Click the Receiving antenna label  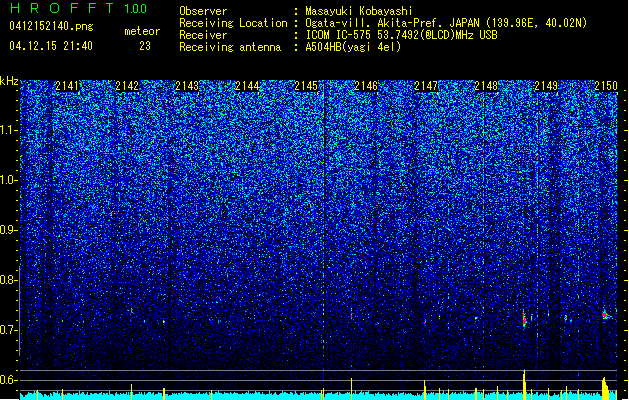[x=230, y=47]
